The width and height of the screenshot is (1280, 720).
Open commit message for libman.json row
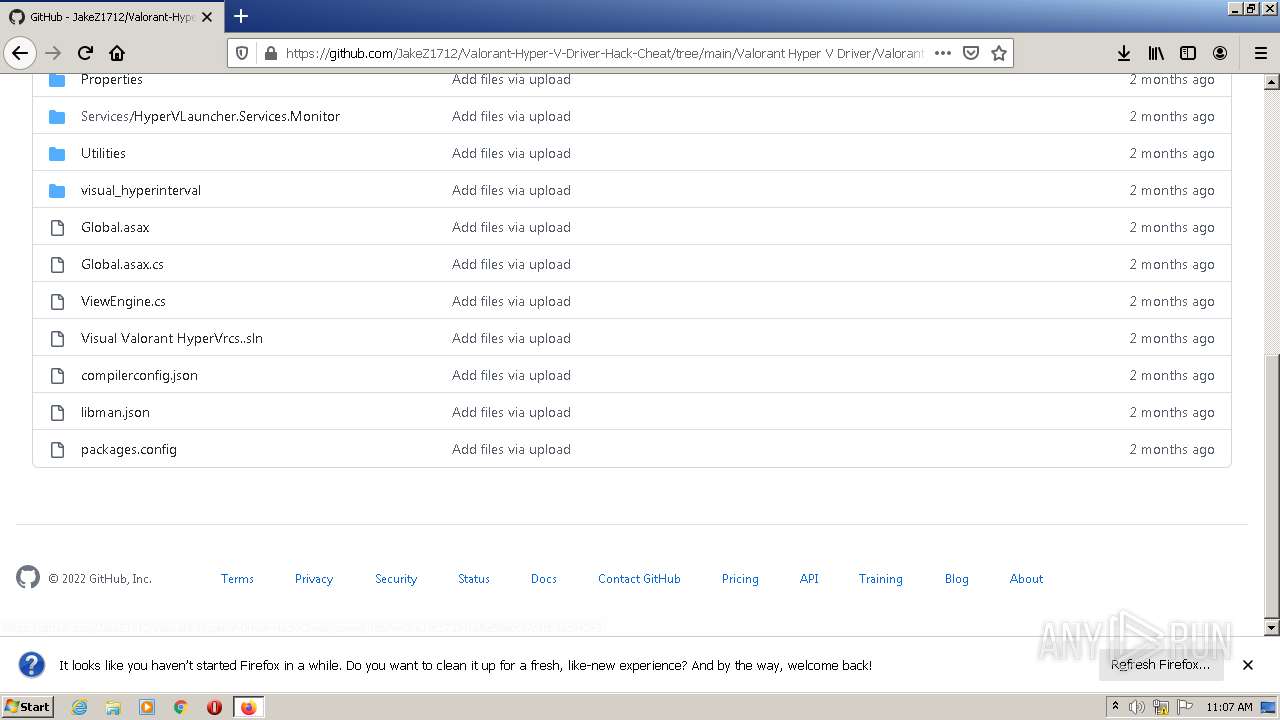[x=511, y=412]
